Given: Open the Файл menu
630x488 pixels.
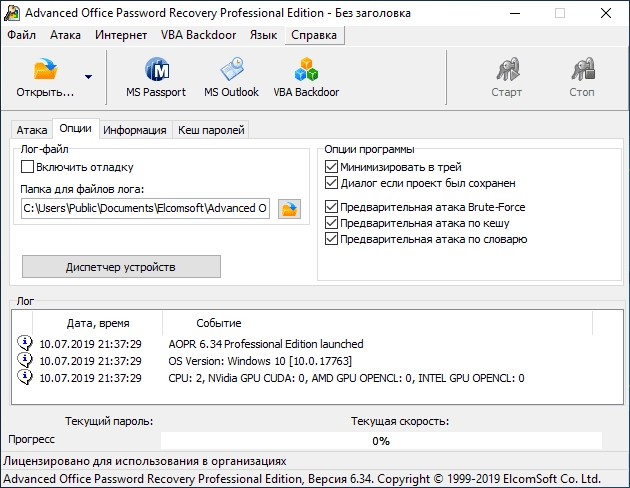Looking at the screenshot, I should pyautogui.click(x=22, y=35).
